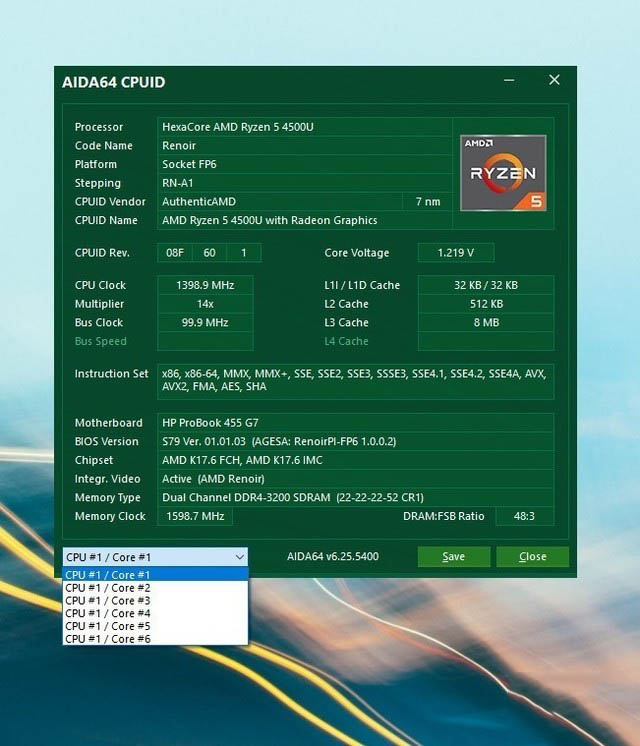Click the Integr. Video Active (AMD Renoir) value
This screenshot has width=640, height=746.
(x=355, y=479)
